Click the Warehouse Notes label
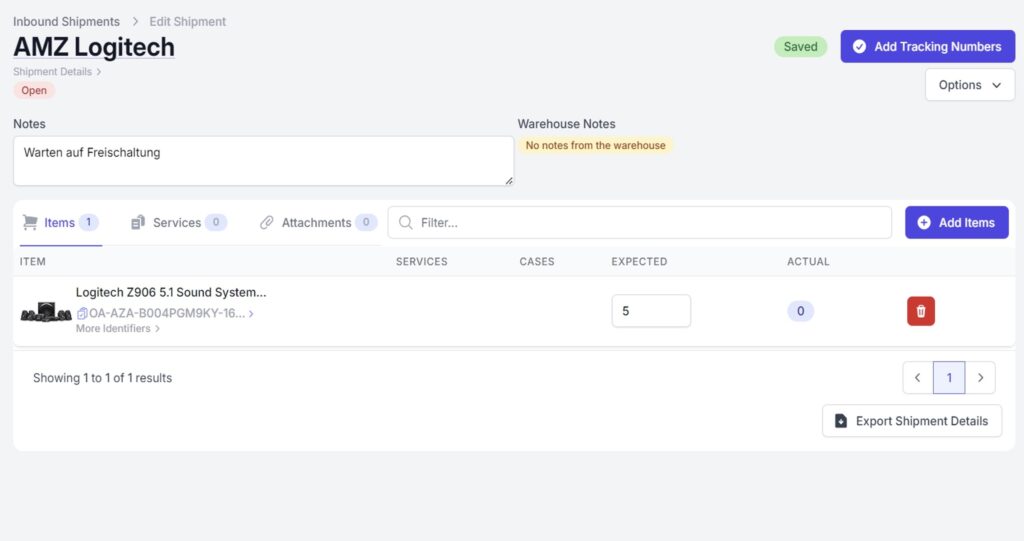Screen dimensions: 1024x541 (x=567, y=123)
